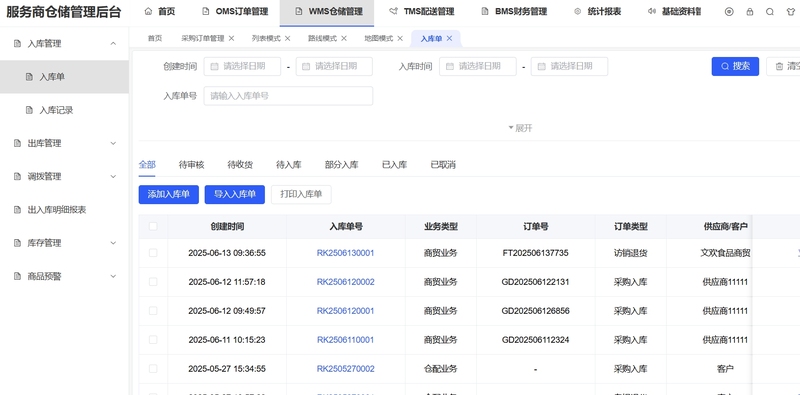
Task: Close the 路线模式 tab
Action: [x=343, y=38]
